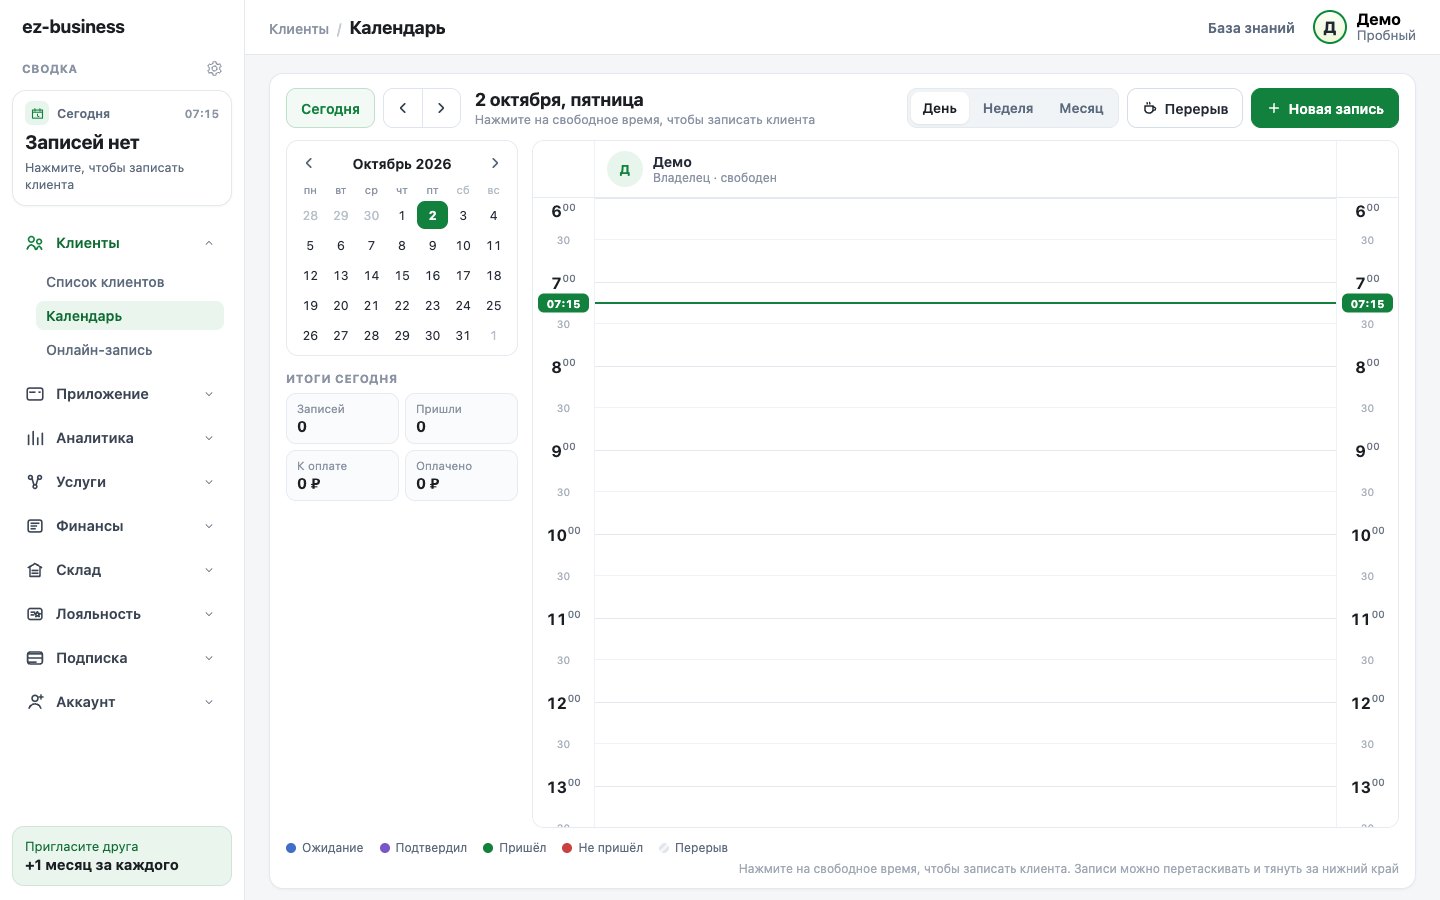Expand the Финансы section chevron
Image resolution: width=1440 pixels, height=900 pixels.
point(209,526)
